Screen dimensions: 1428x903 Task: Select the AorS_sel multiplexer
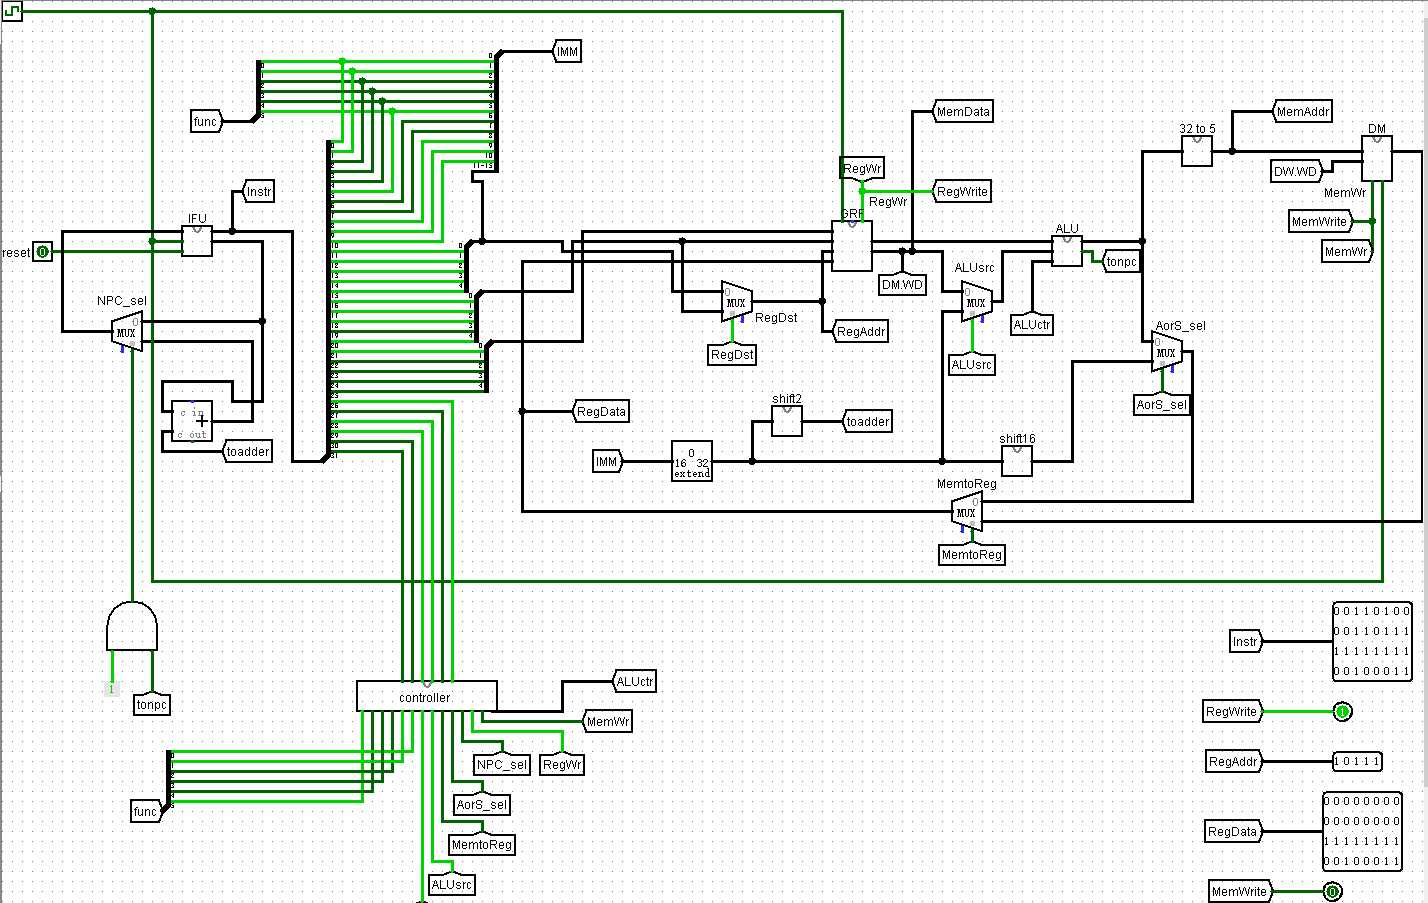point(1166,352)
